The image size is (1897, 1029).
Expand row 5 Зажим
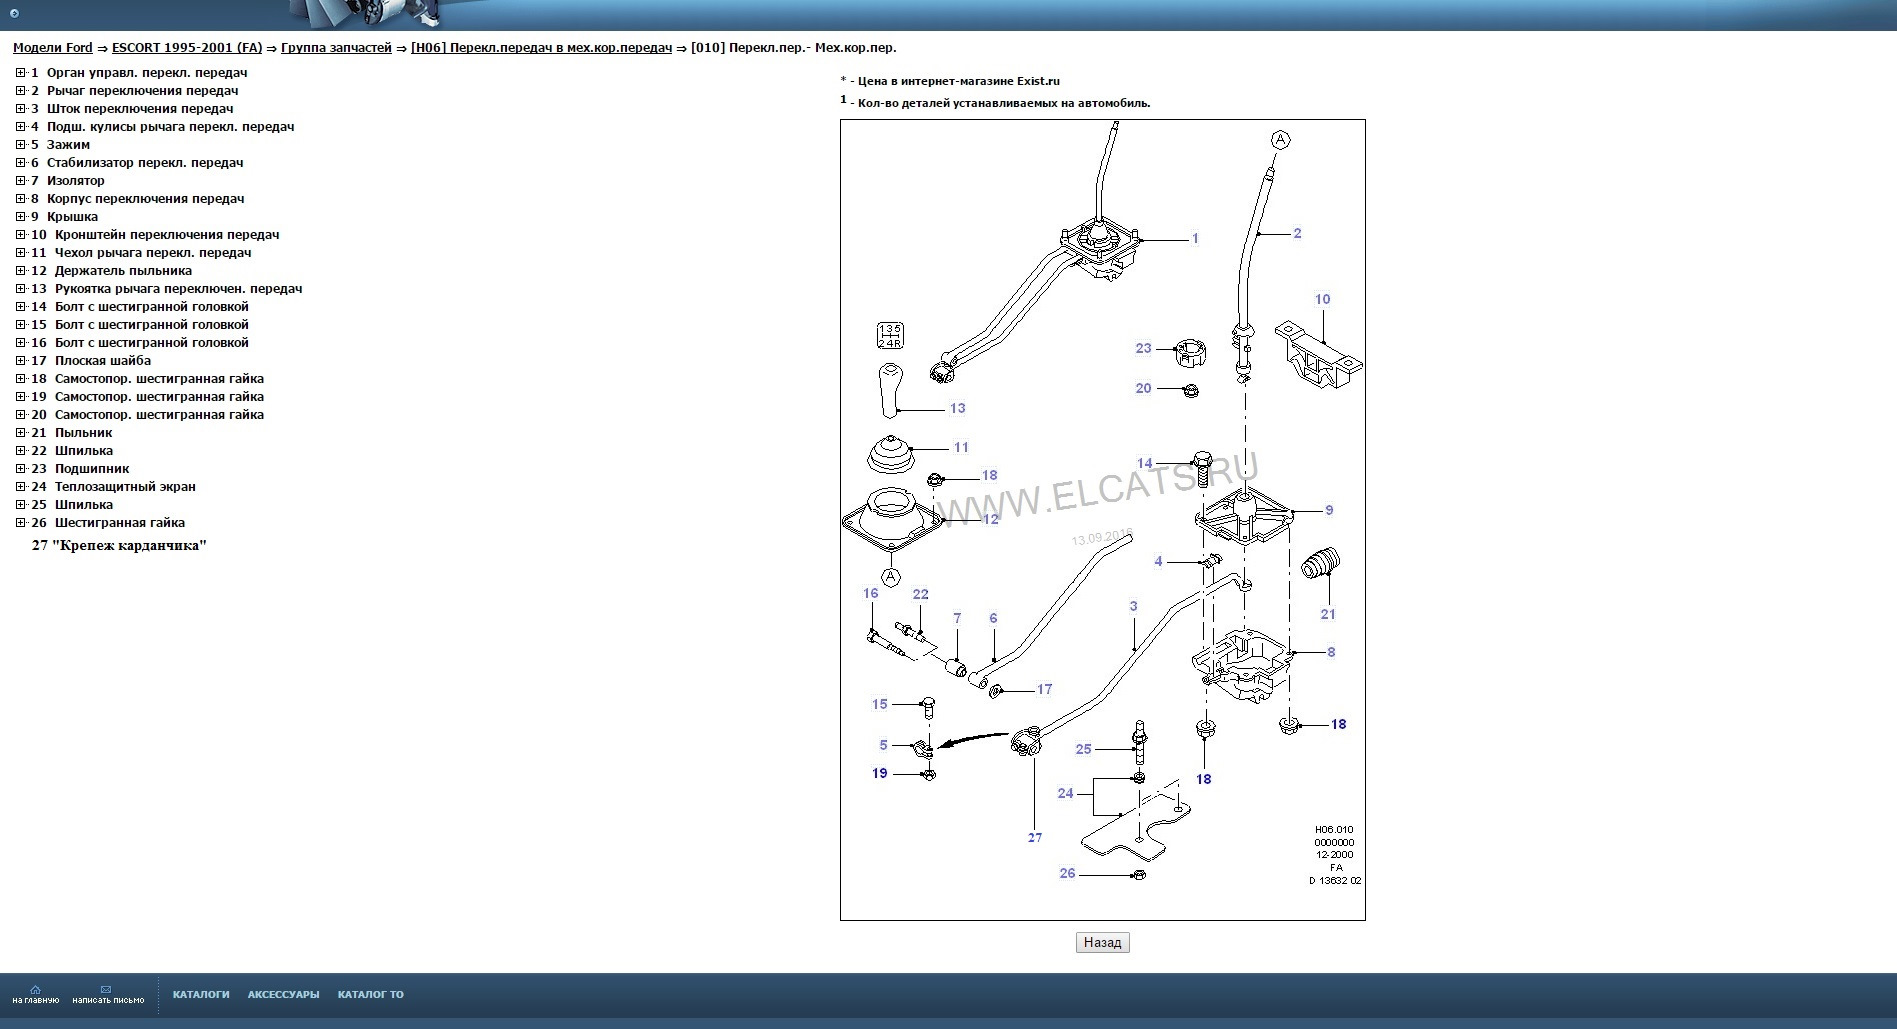pos(20,145)
